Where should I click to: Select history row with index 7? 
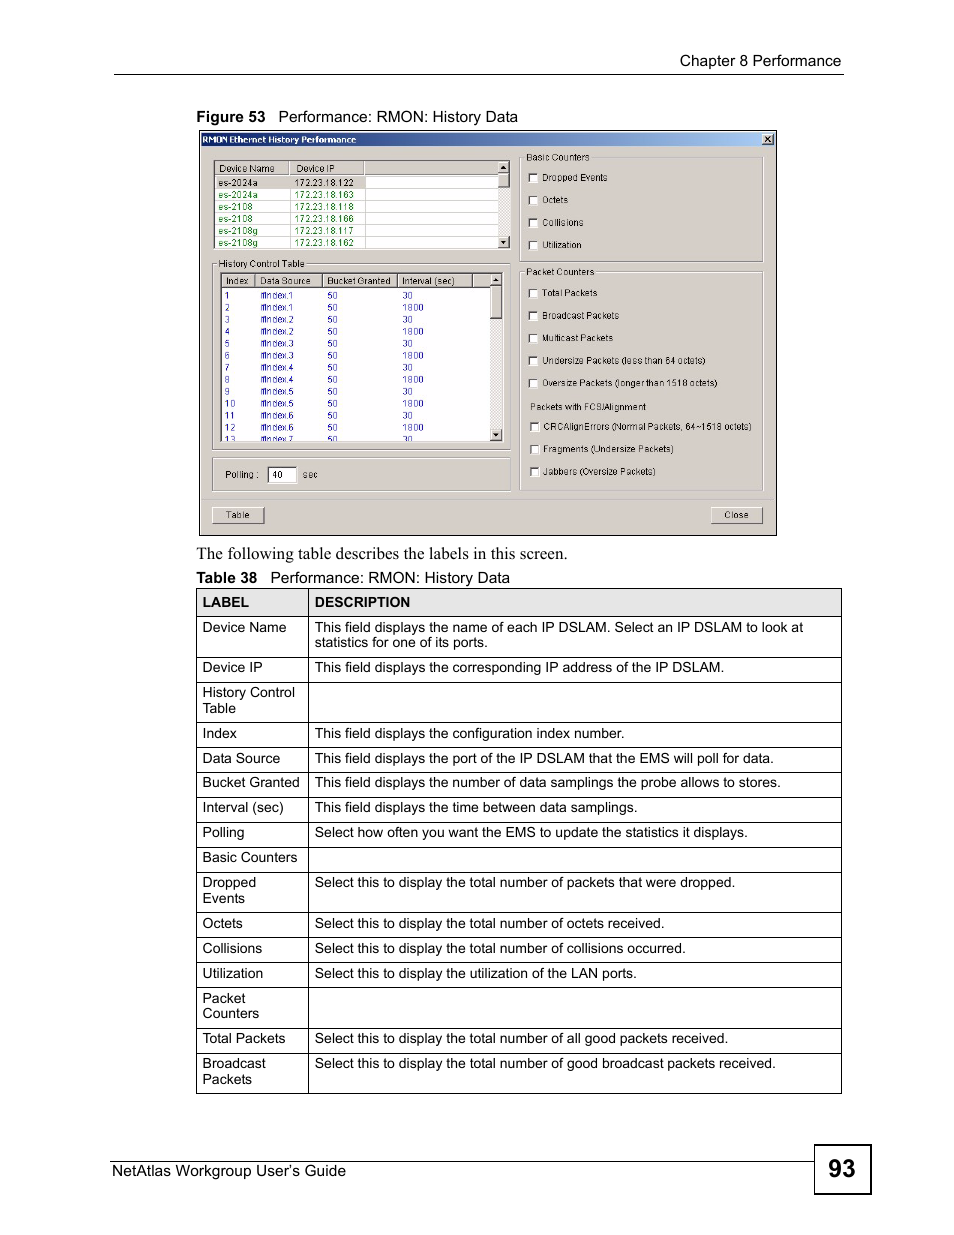point(355,368)
